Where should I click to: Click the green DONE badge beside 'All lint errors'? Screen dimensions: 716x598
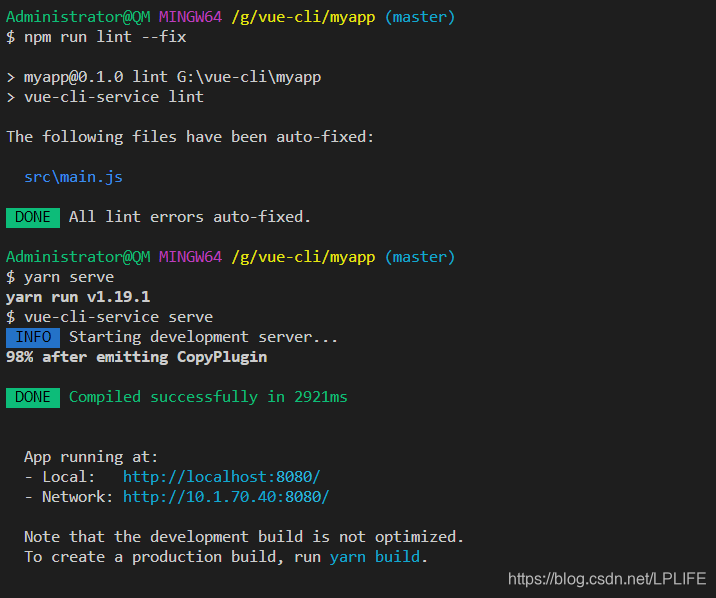tap(33, 217)
